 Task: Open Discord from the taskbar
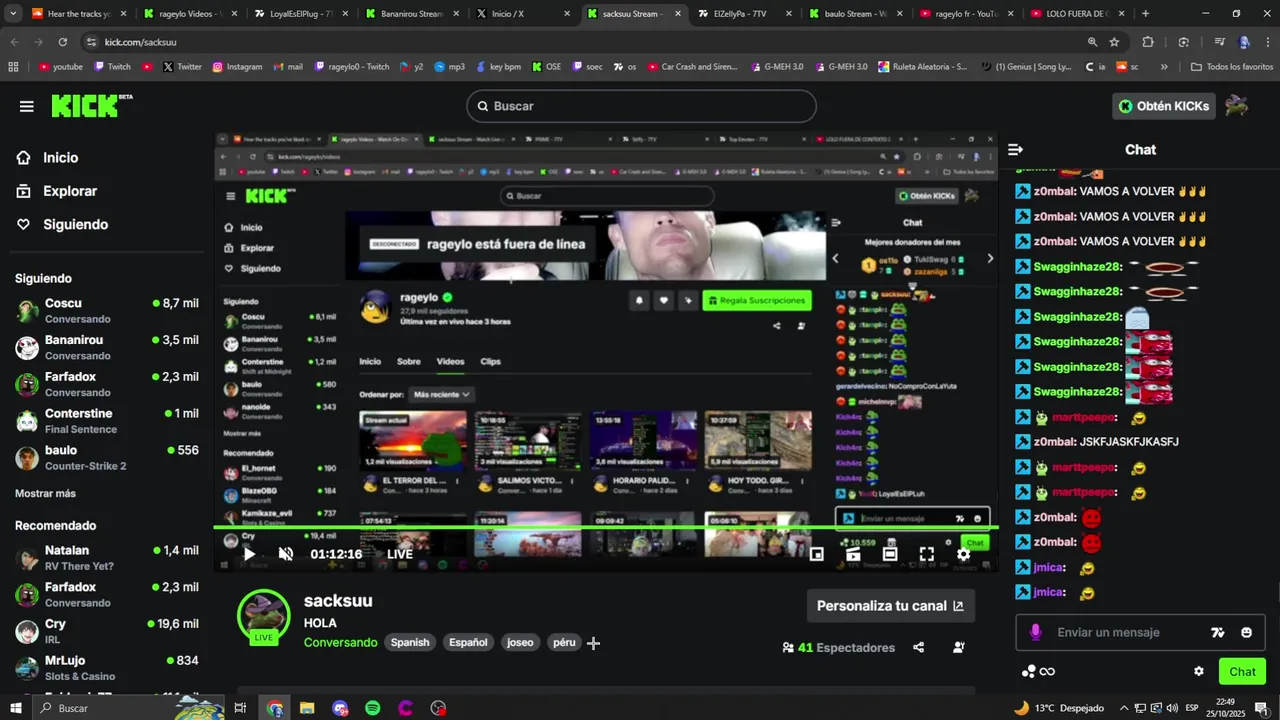(340, 708)
